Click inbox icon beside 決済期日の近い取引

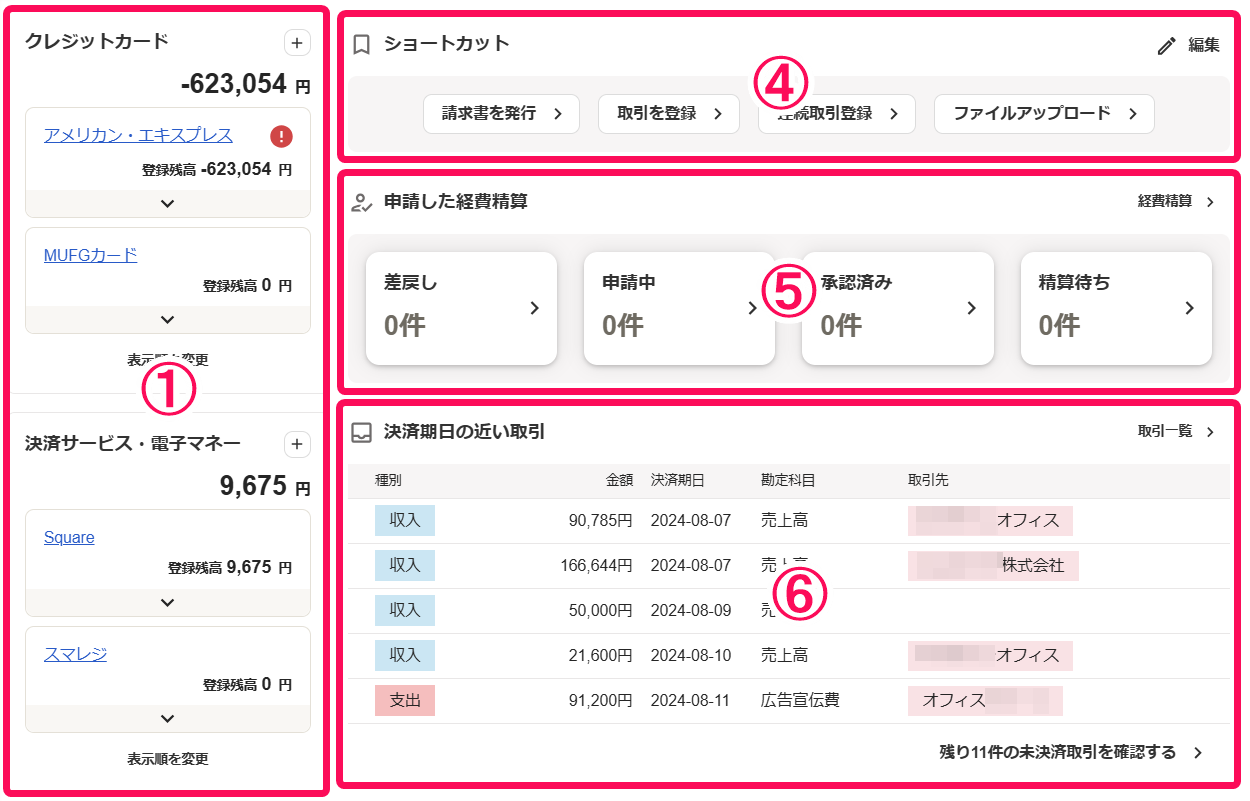pyautogui.click(x=362, y=433)
